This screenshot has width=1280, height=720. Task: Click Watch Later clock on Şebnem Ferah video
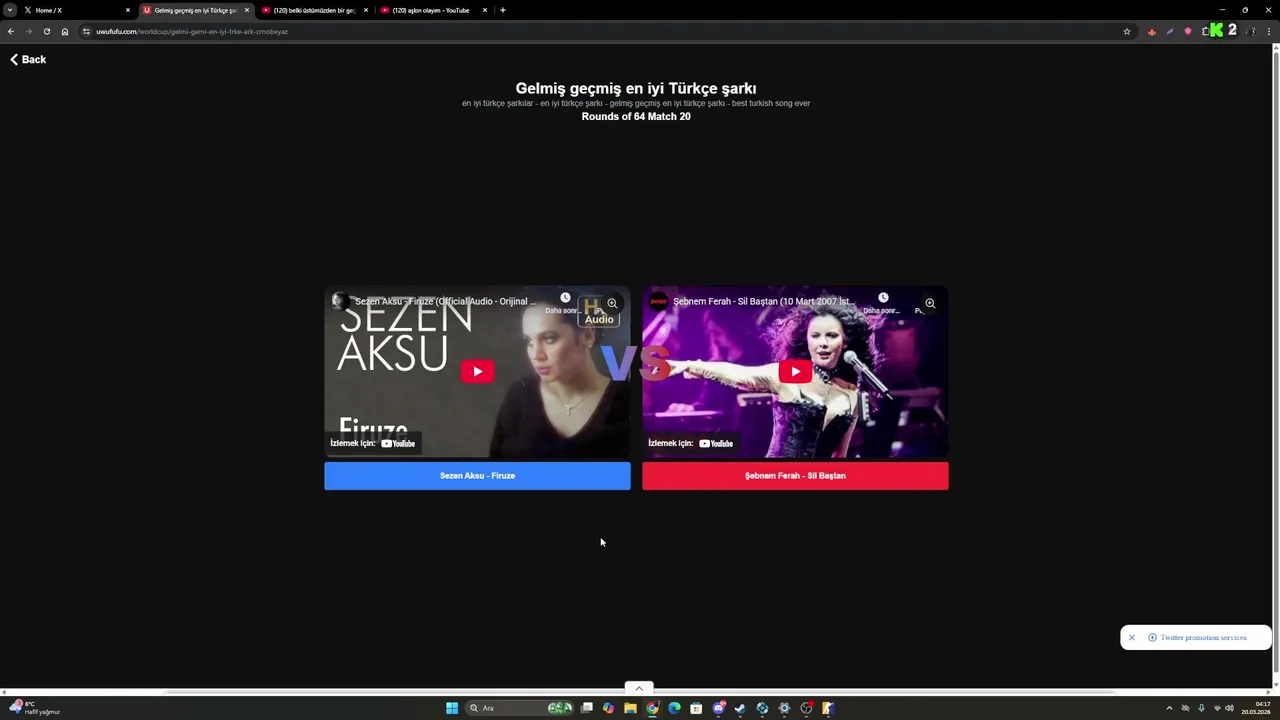[883, 298]
